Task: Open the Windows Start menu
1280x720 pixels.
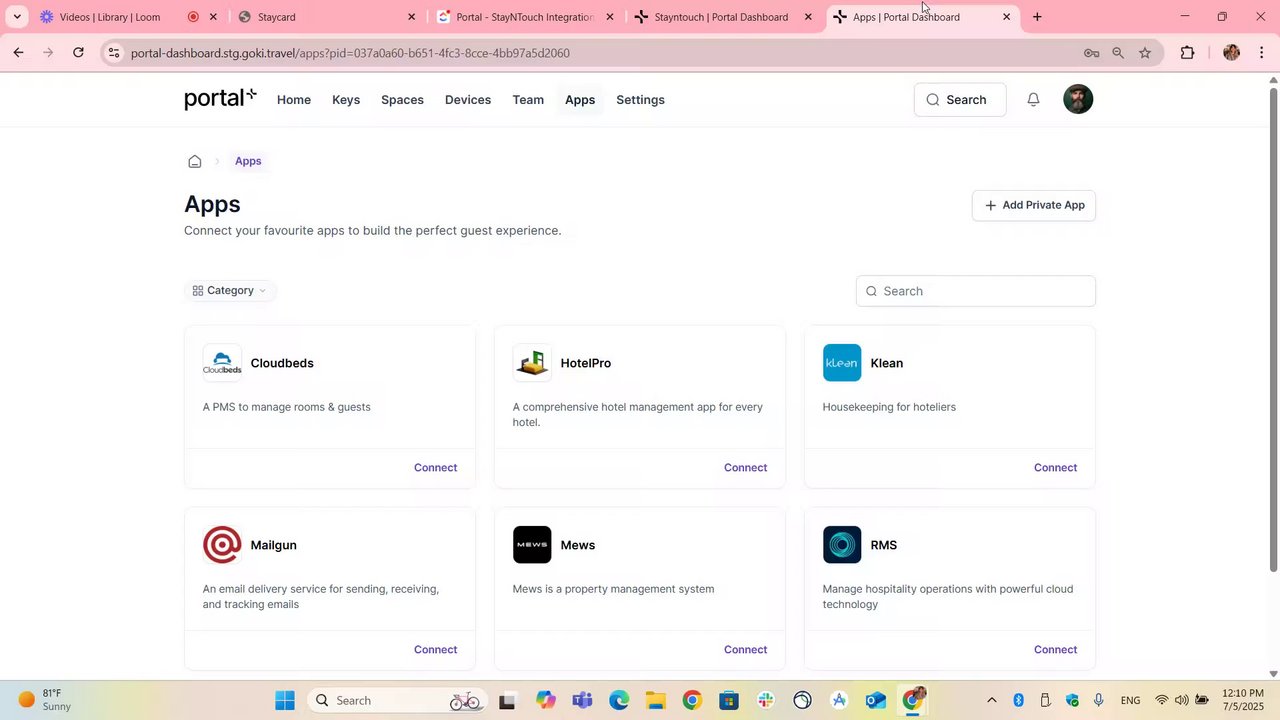Action: point(285,700)
